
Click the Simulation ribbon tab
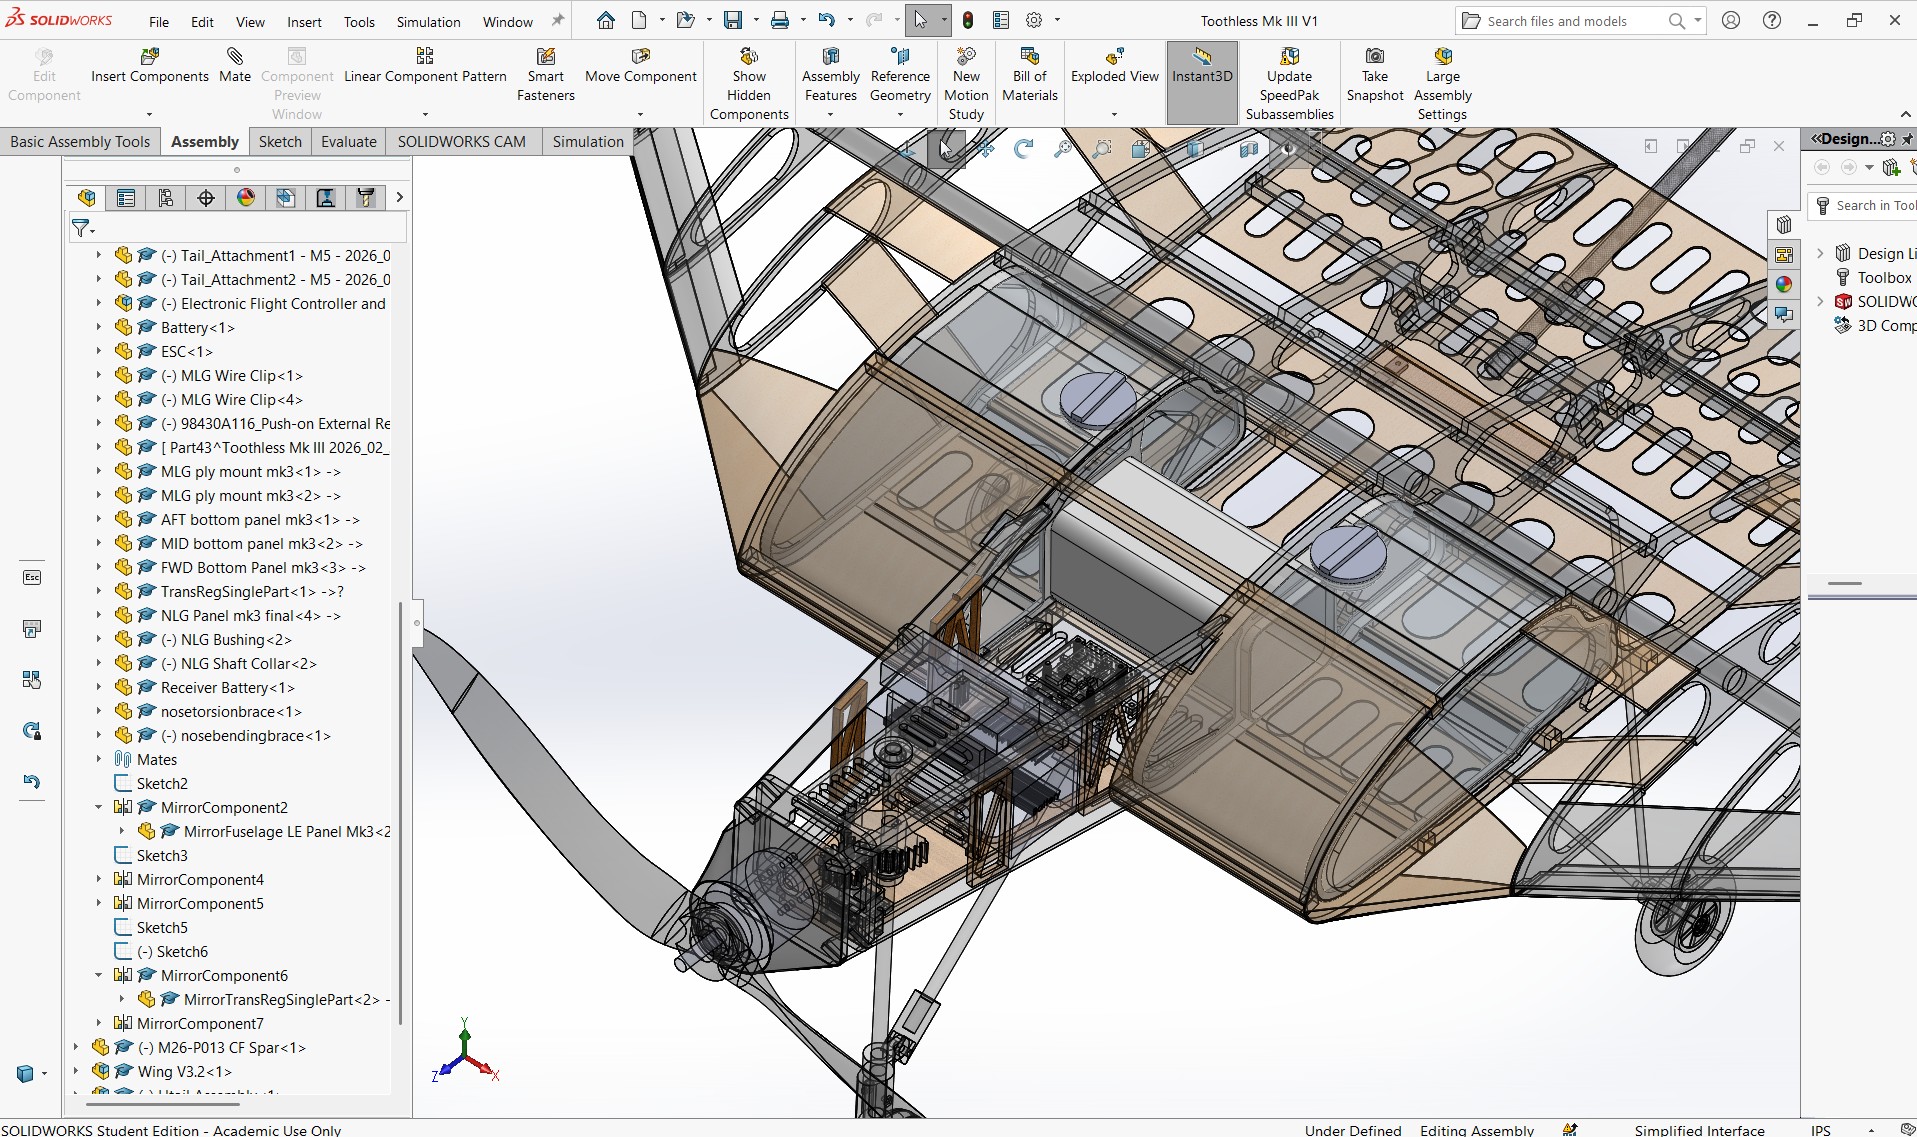click(x=588, y=141)
